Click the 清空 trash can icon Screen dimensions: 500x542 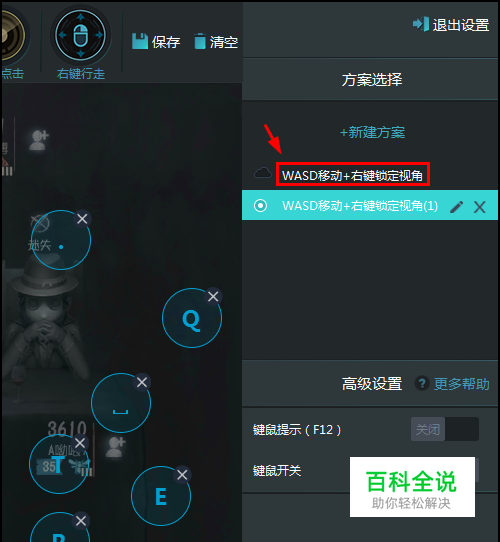coord(200,41)
